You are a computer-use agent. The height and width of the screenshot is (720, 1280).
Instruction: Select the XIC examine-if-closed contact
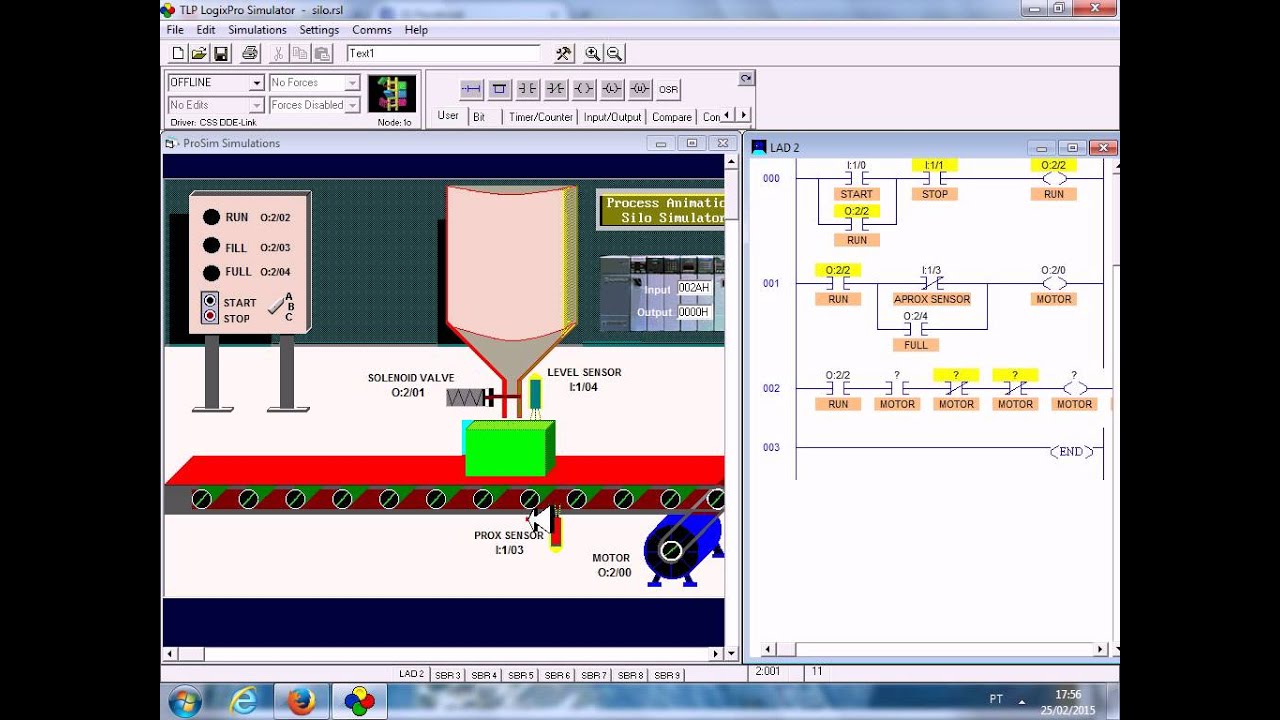[527, 89]
